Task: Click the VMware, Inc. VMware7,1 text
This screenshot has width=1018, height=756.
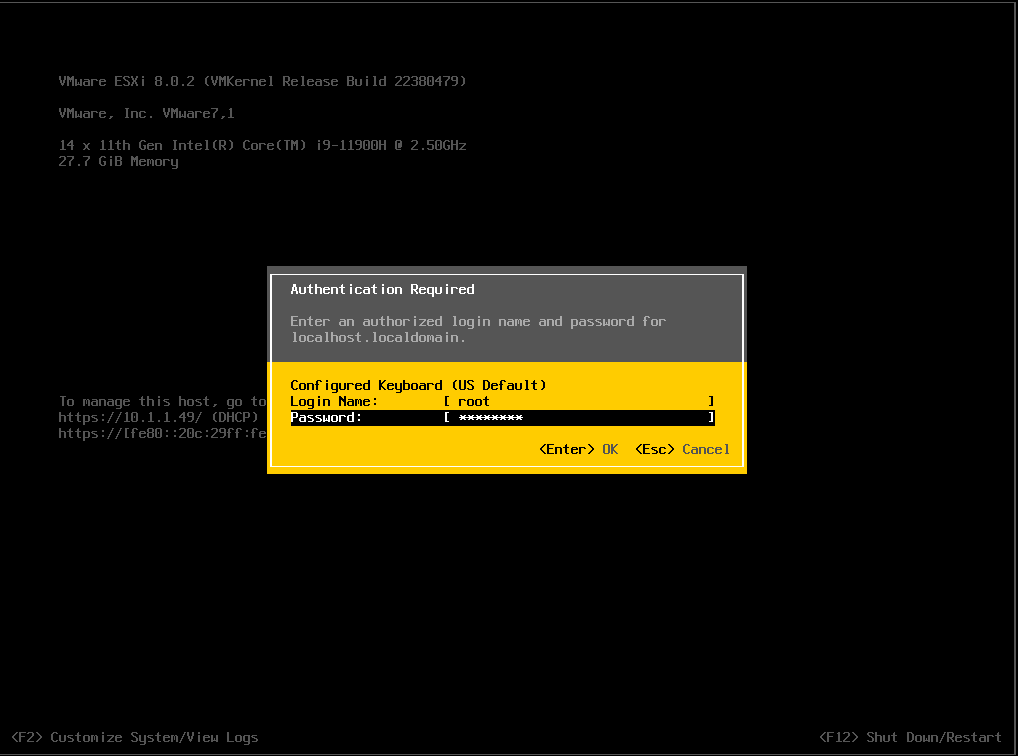Action: (x=147, y=114)
